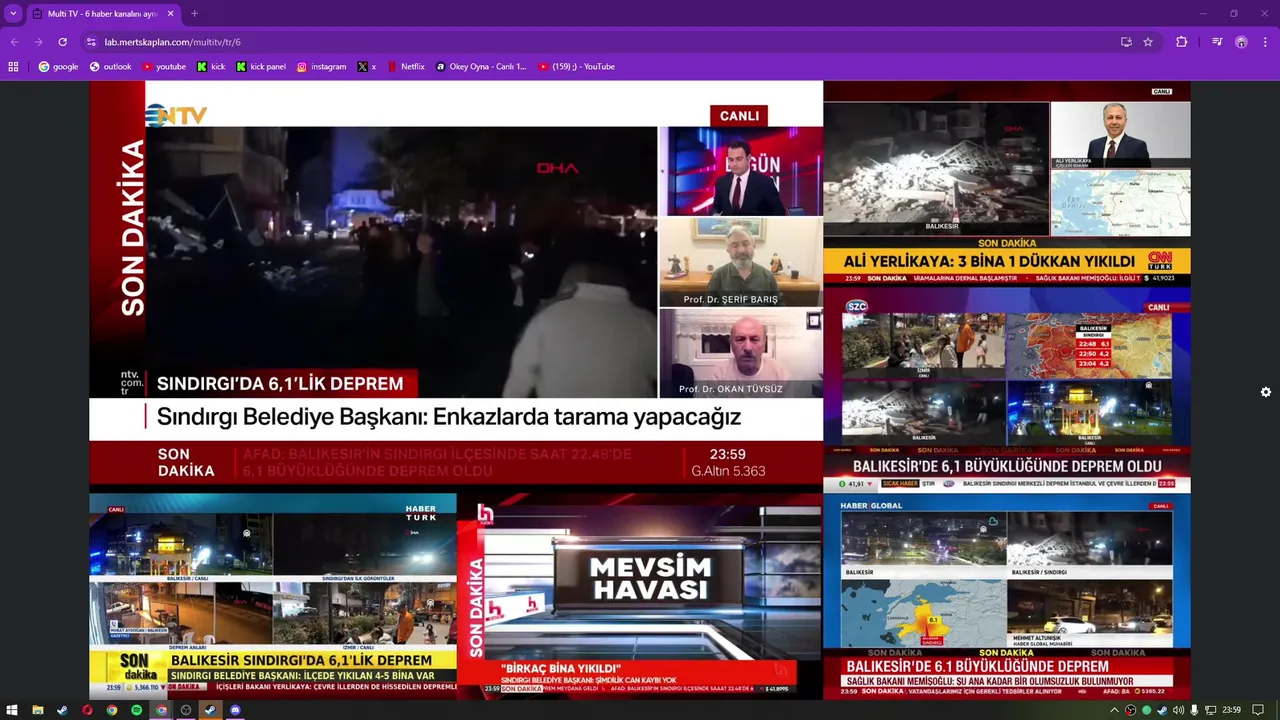1280x720 pixels.
Task: Click the SZC TV video stream
Action: coord(1007,390)
